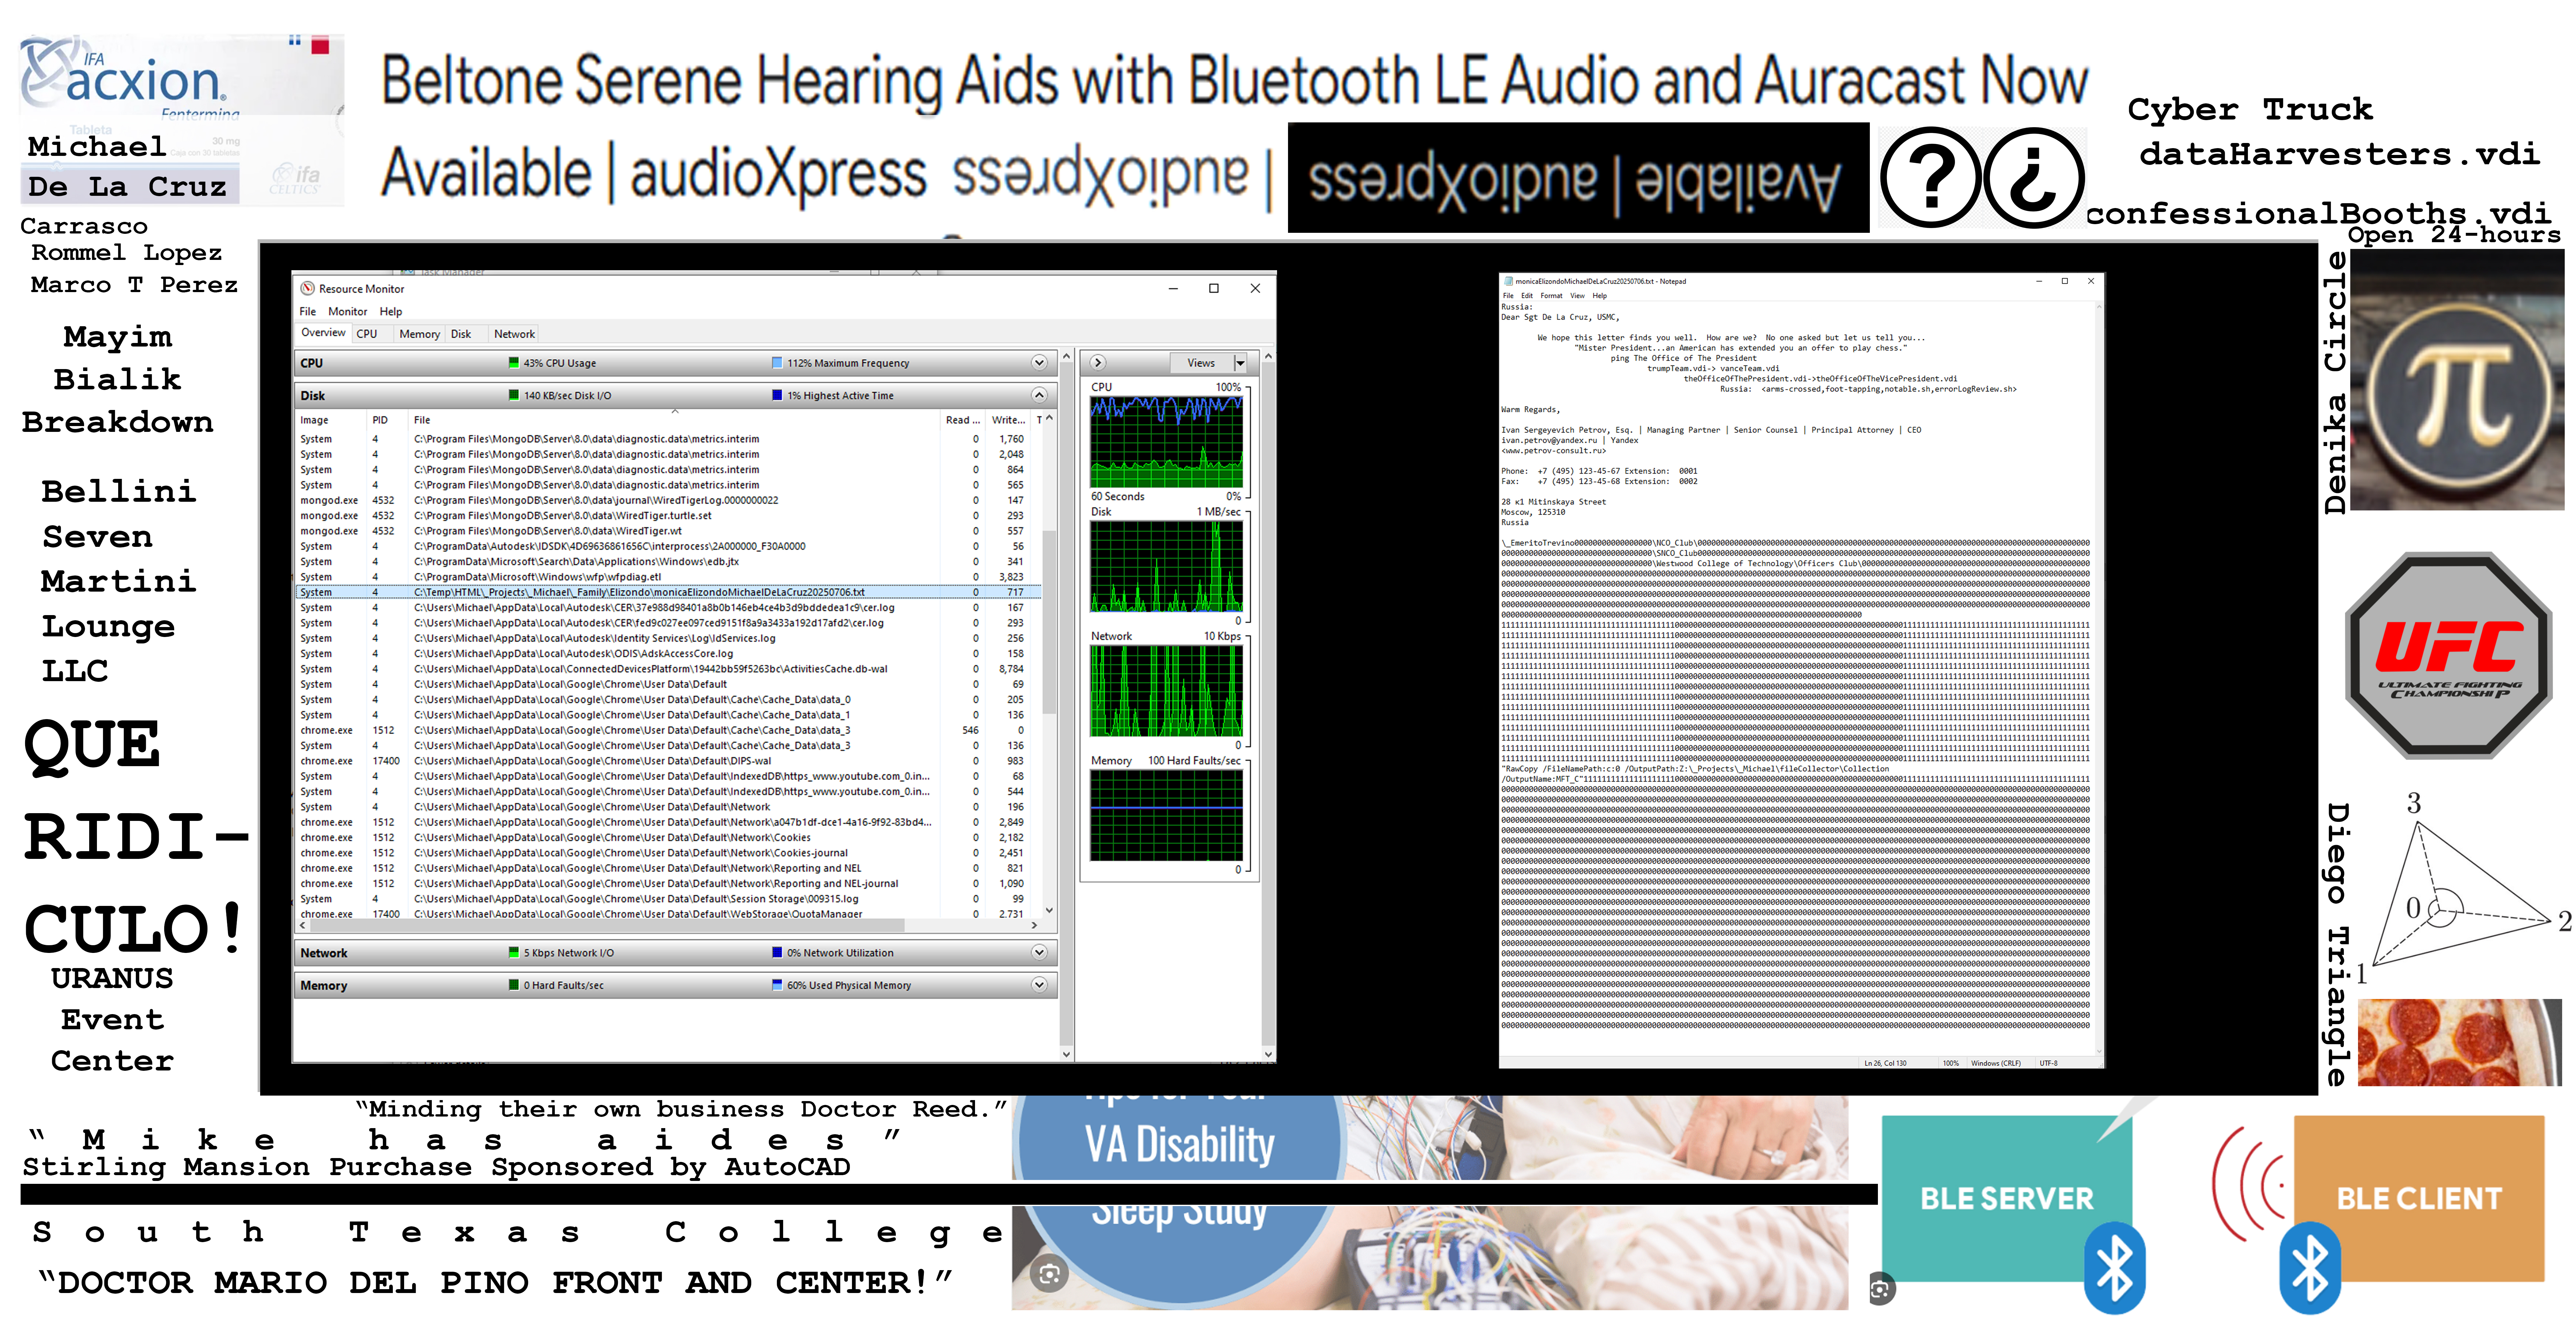Viewport: 2576px width, 1331px height.
Task: Expand the CPU section
Action: pos(1039,363)
